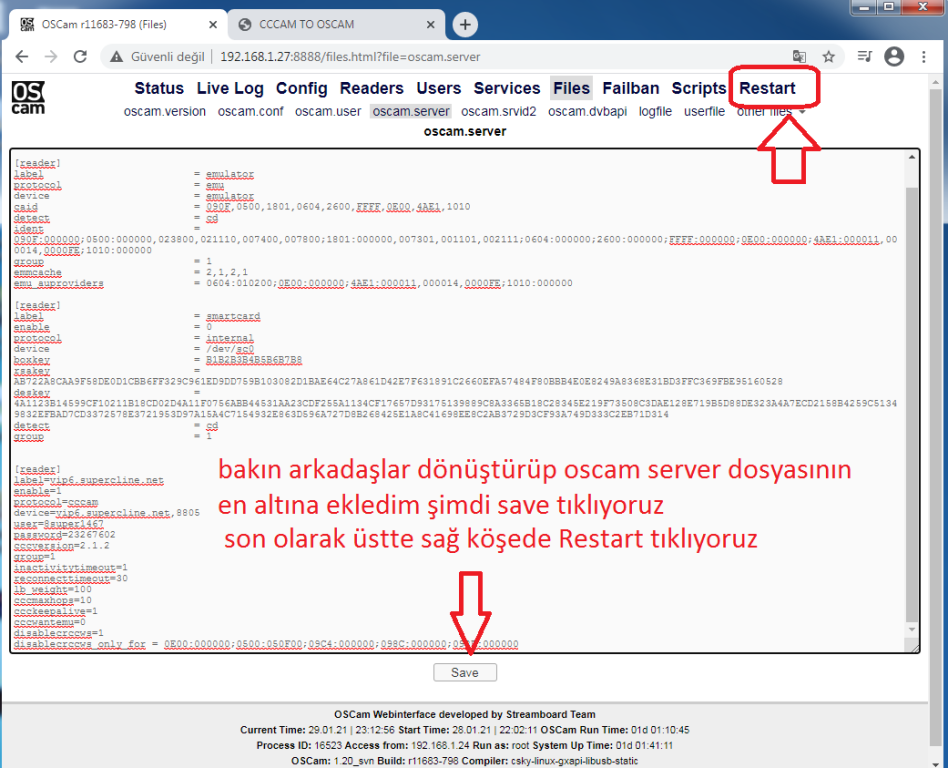Open the oscam.srvid2 file
The height and width of the screenshot is (768, 948).
pos(499,112)
